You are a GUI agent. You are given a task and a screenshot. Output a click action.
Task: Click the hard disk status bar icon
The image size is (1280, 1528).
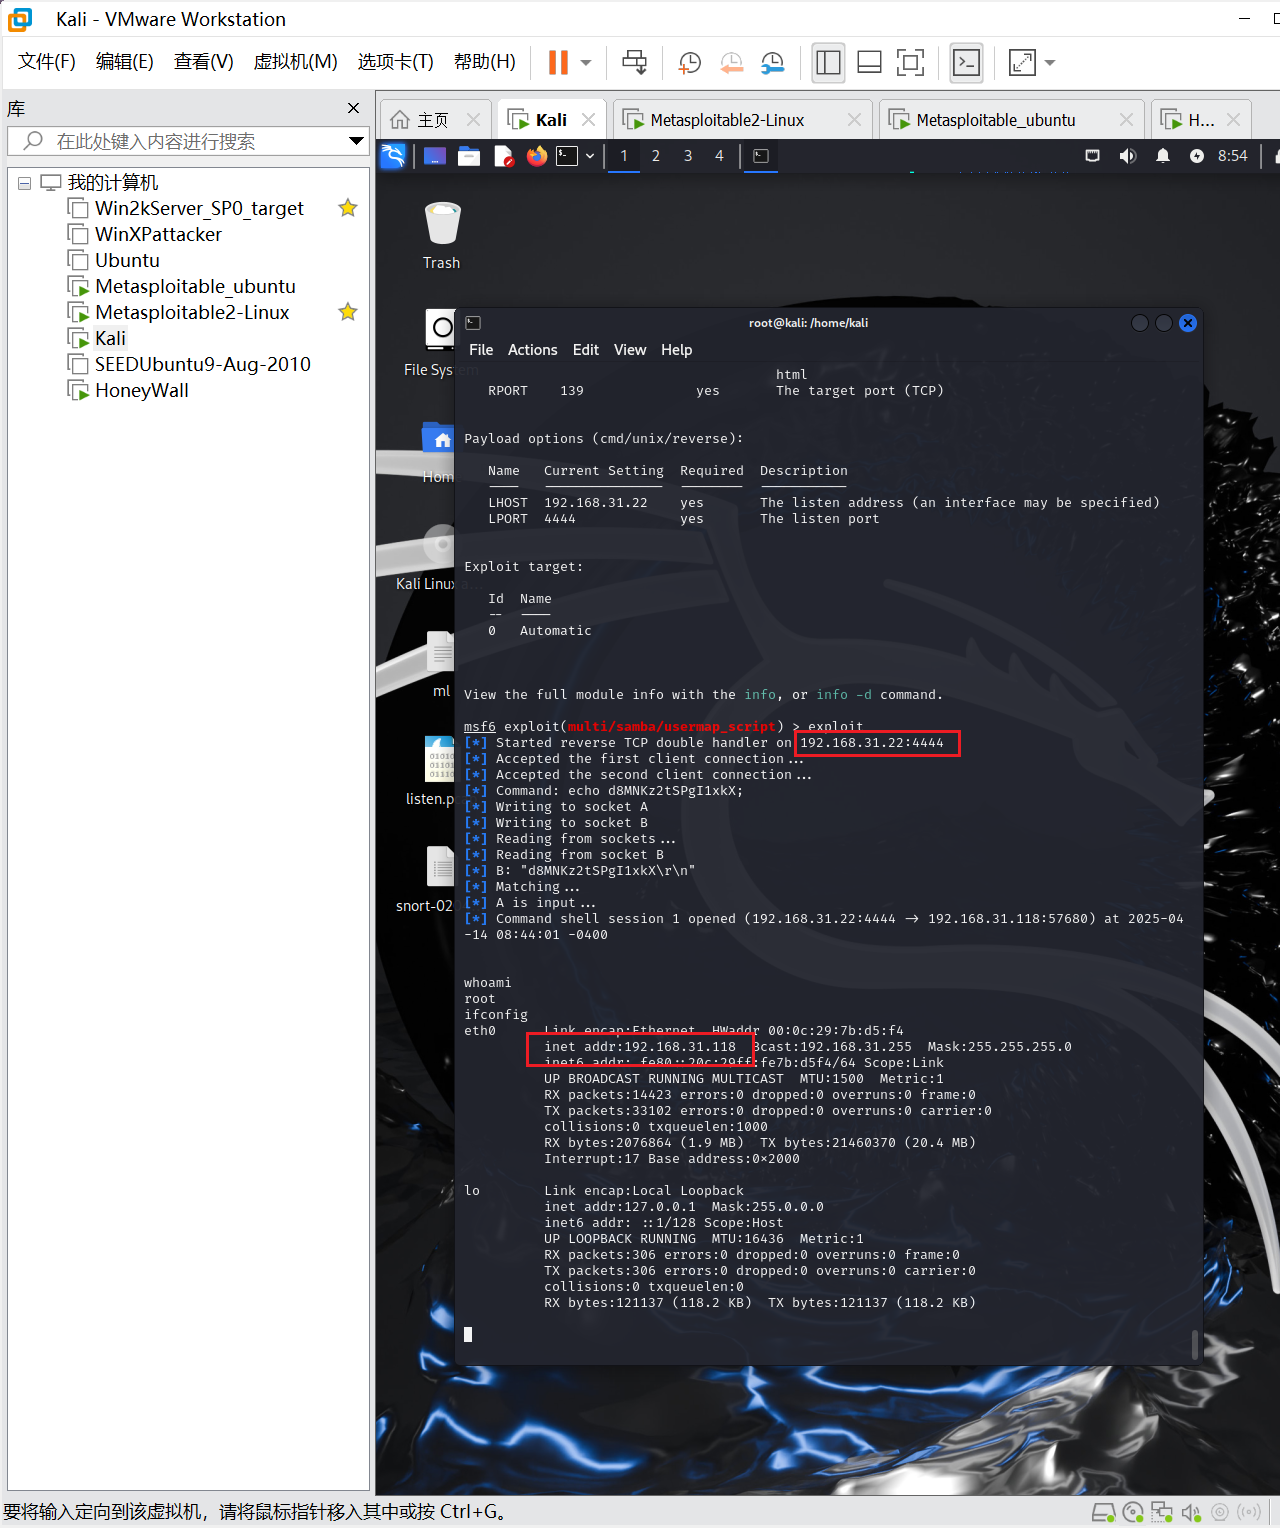(x=1103, y=1512)
